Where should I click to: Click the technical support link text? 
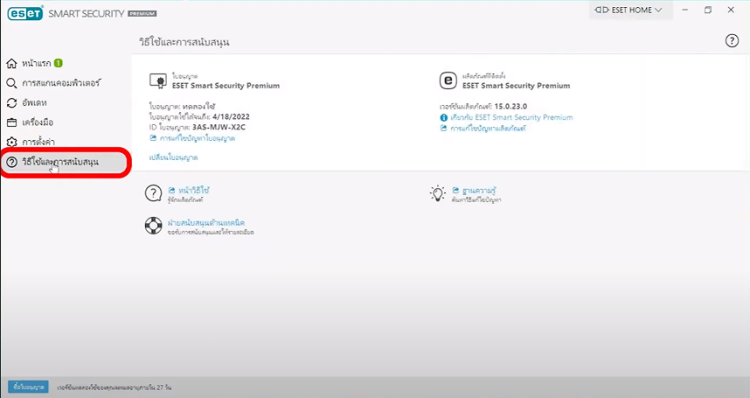click(x=206, y=222)
